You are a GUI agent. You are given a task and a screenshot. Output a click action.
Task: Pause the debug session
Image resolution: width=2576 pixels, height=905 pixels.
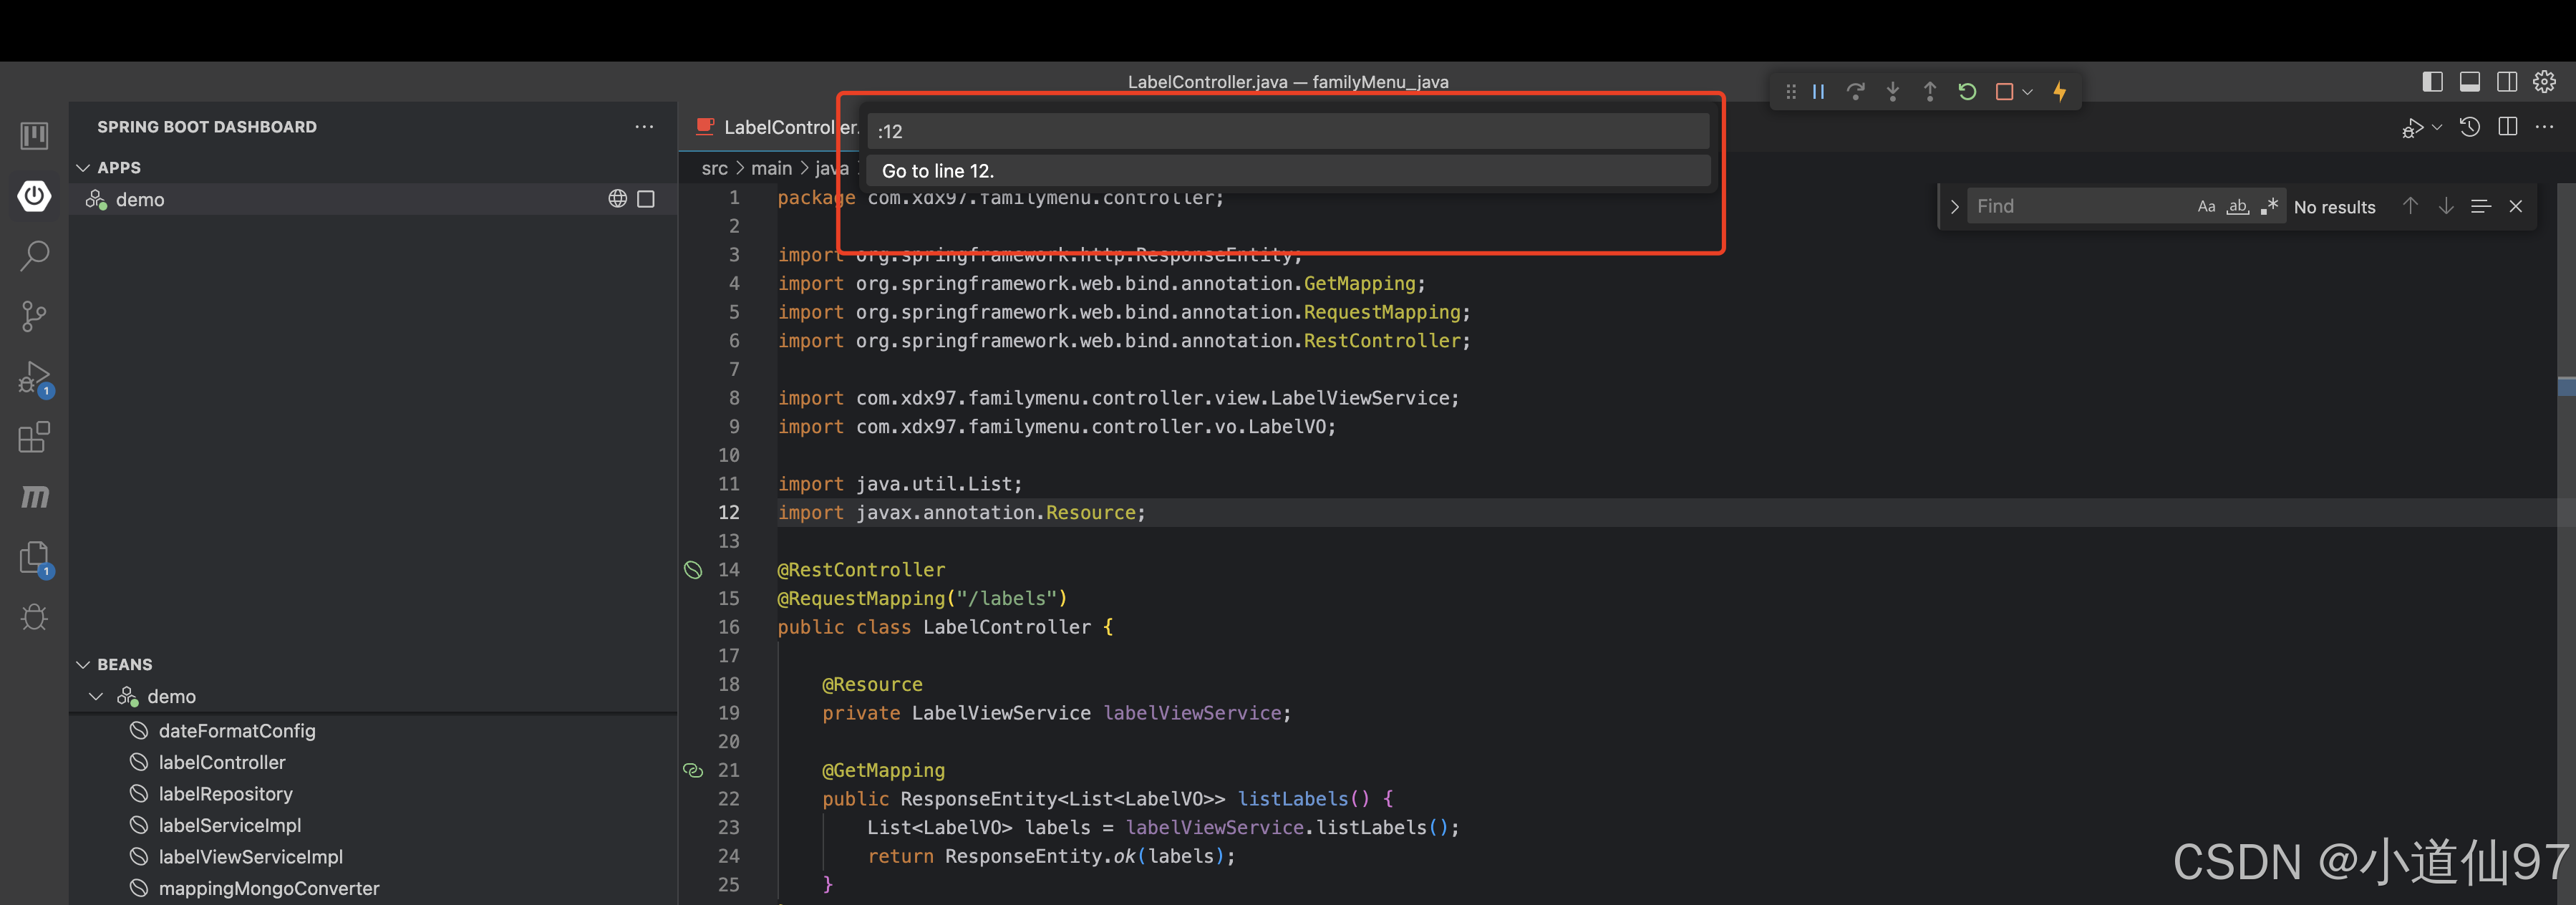pos(1818,92)
